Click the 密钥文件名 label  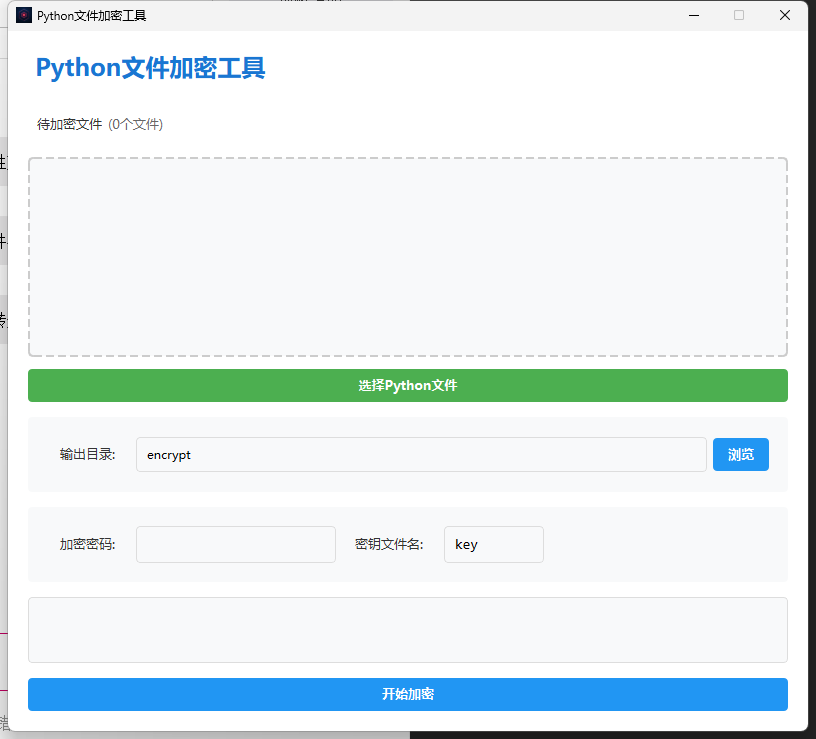tap(389, 545)
